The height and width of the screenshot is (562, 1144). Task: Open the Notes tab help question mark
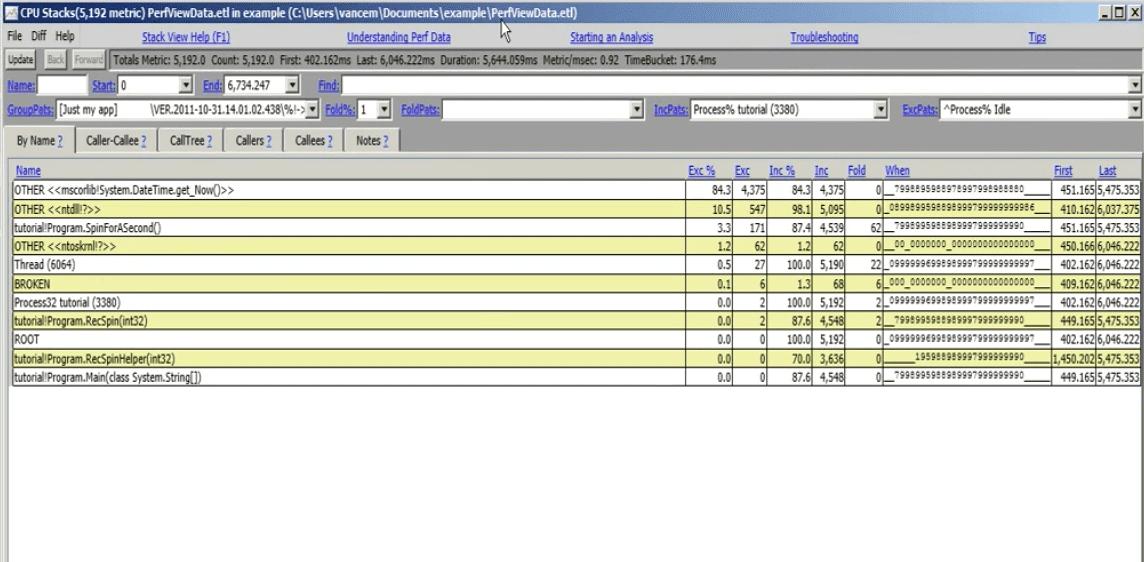(385, 141)
